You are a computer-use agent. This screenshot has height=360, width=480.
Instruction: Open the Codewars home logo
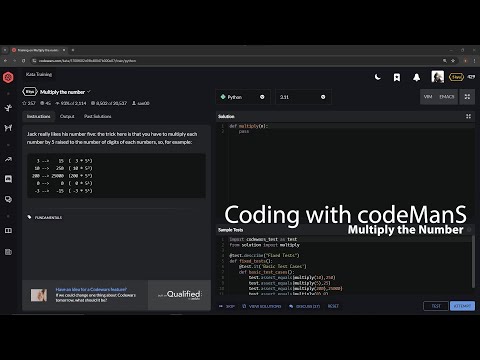8,77
